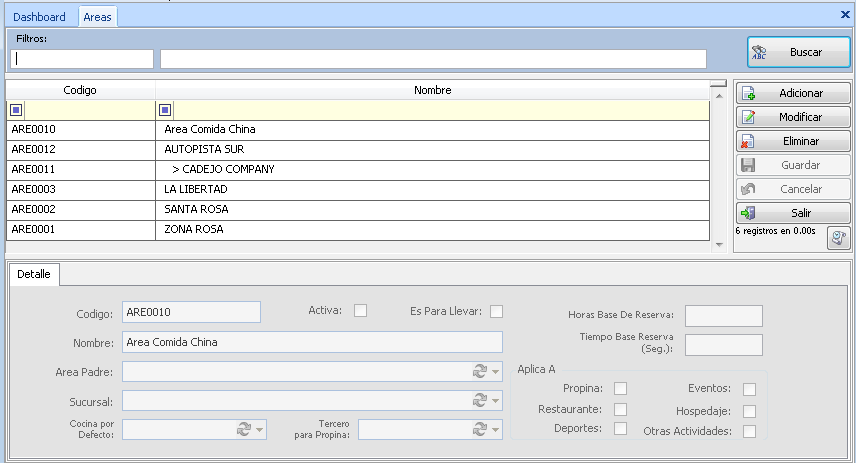Click the Nombre column filter icon

click(x=165, y=110)
